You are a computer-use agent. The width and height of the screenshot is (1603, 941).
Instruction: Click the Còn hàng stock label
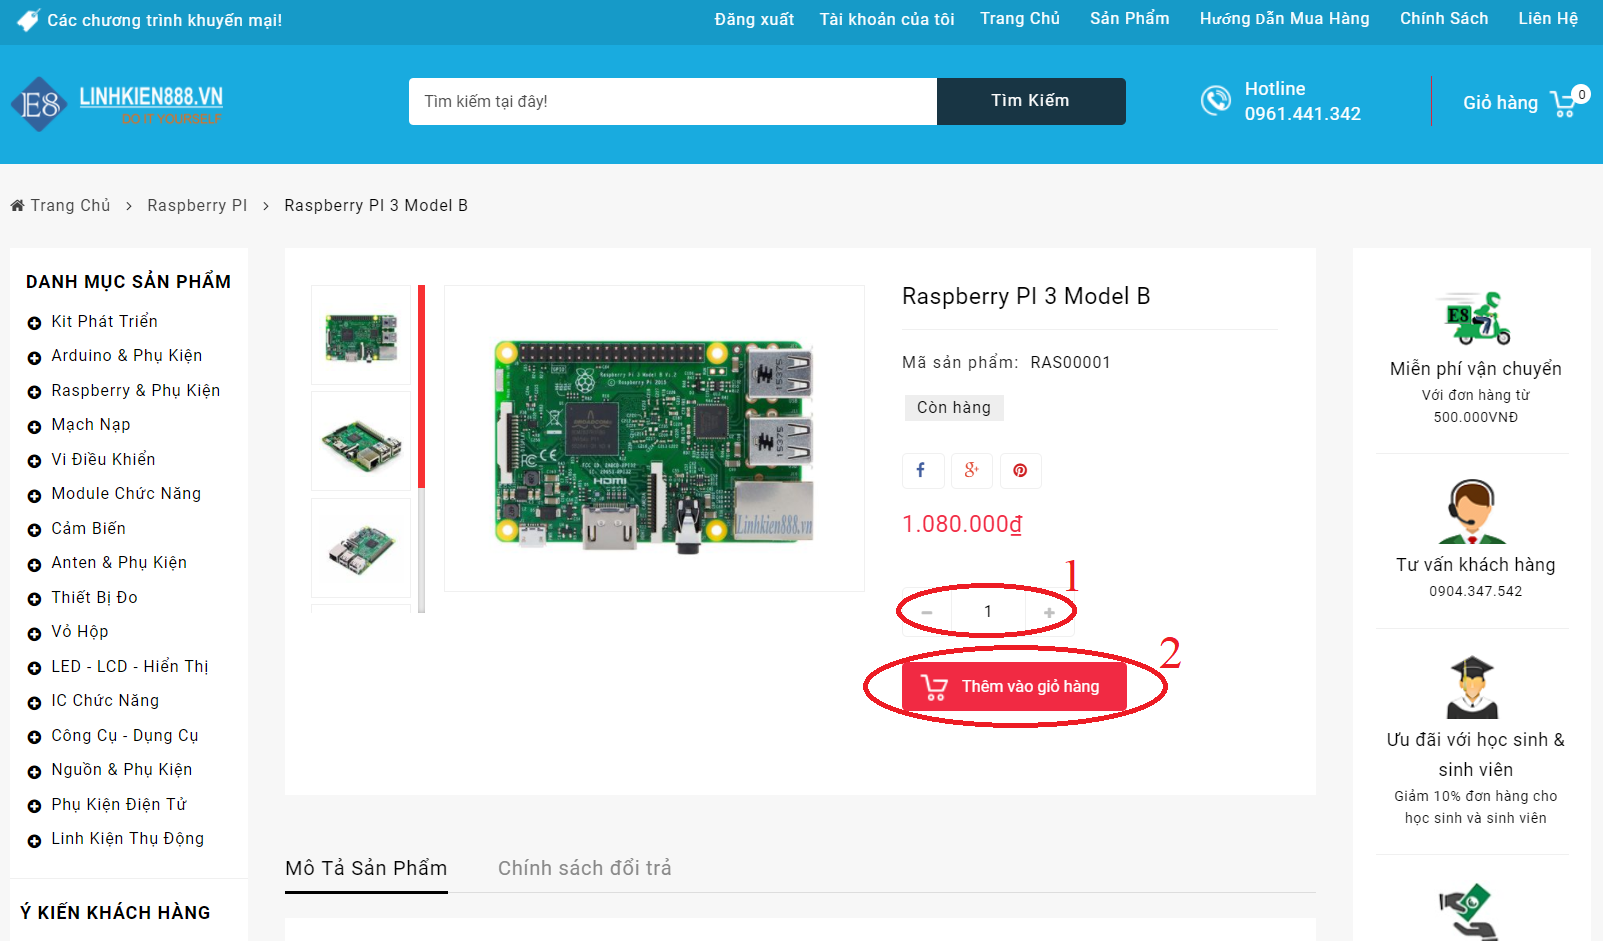[954, 407]
